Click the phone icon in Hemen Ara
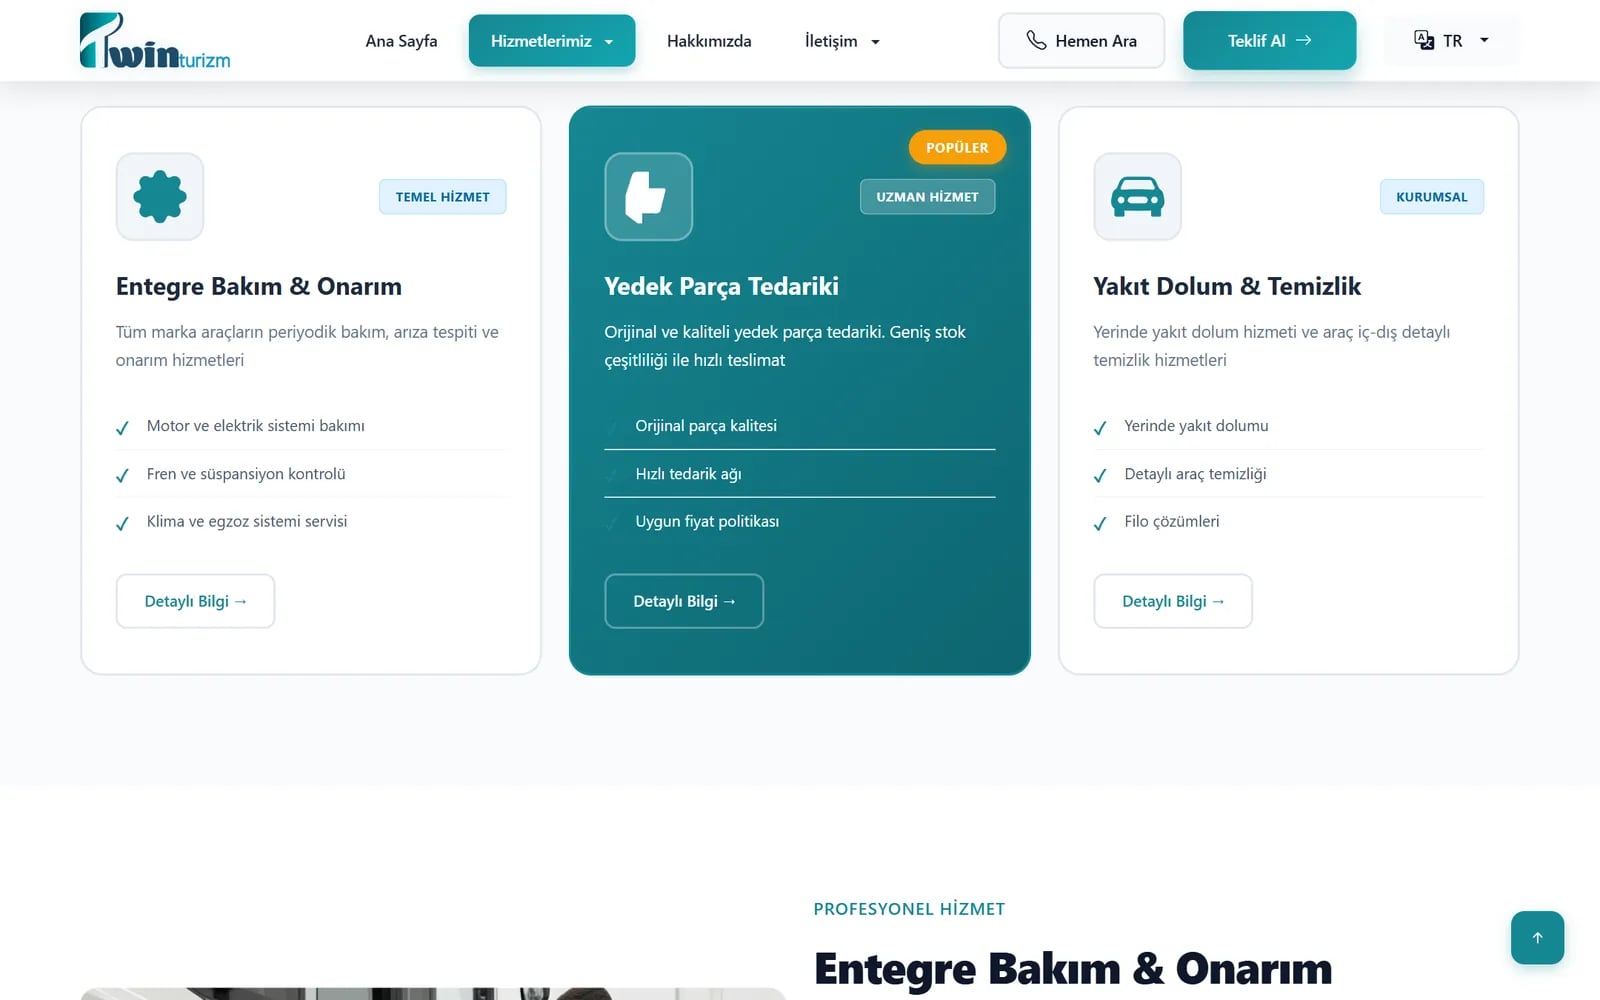Image resolution: width=1600 pixels, height=1000 pixels. click(1036, 40)
